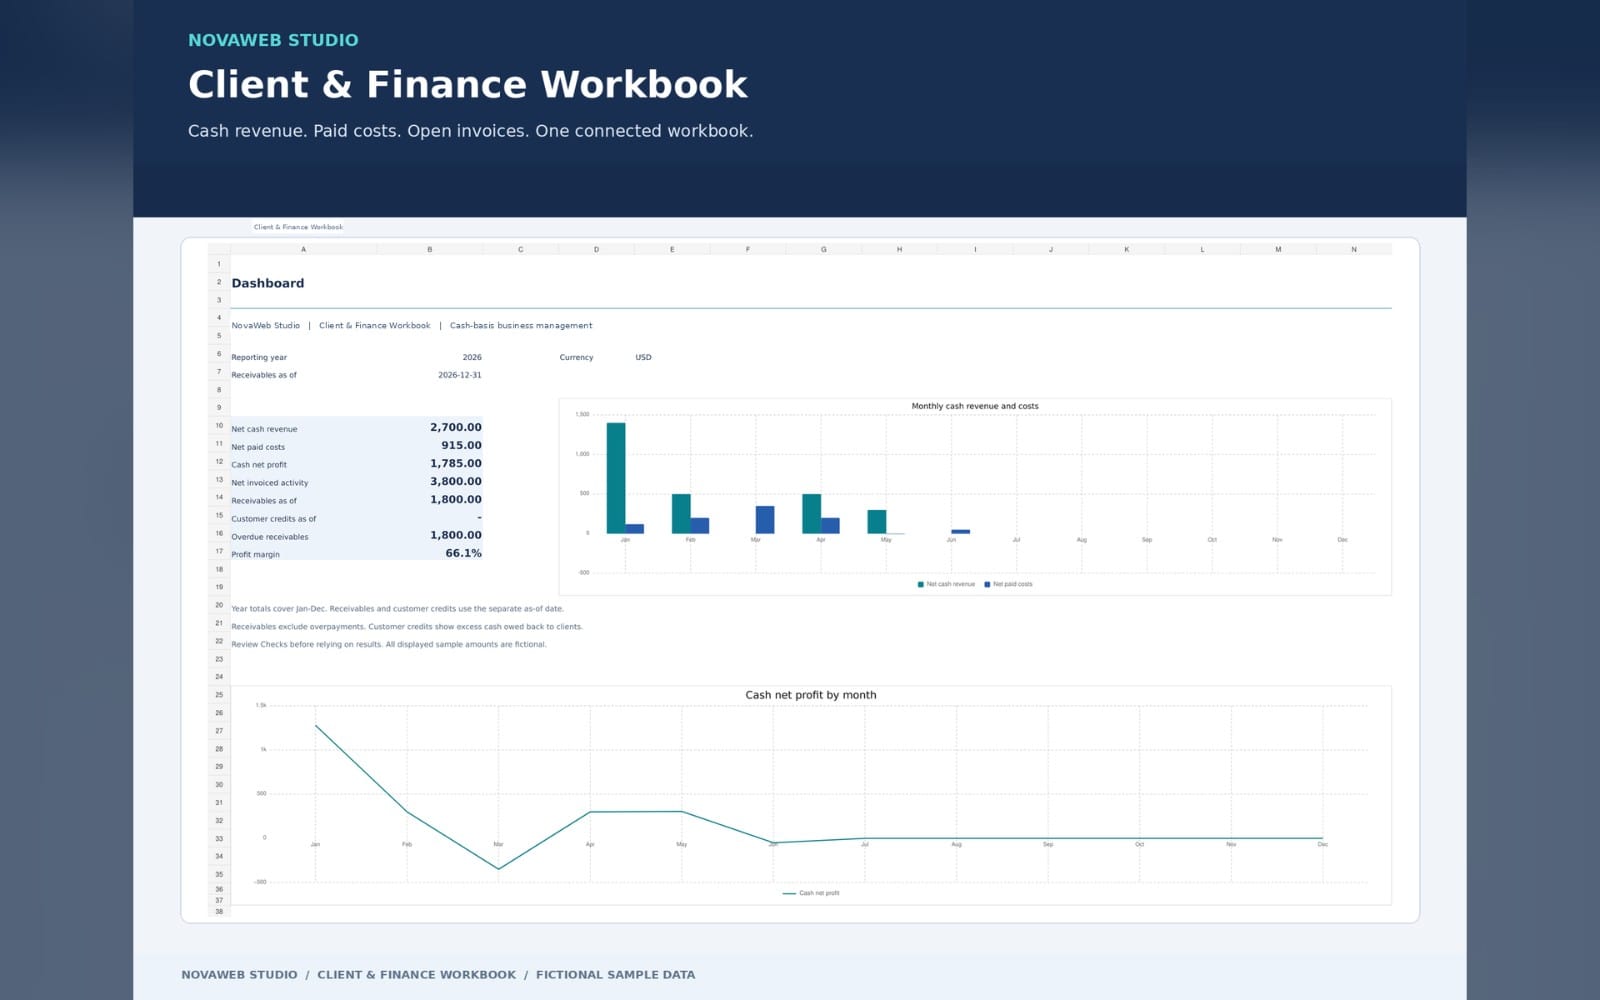This screenshot has width=1600, height=1000.
Task: Click the 'Cash net profit' line legend entry
Action: pyautogui.click(x=811, y=893)
